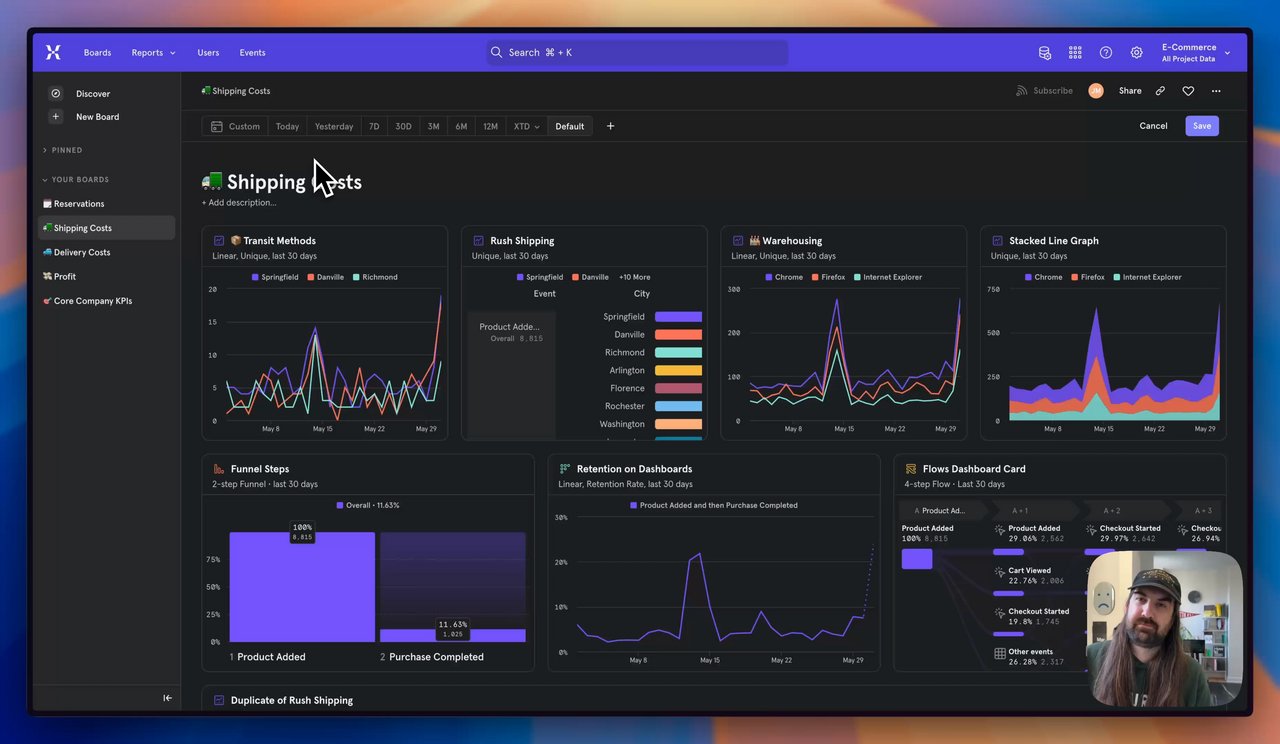This screenshot has width=1280, height=744.
Task: Select the 3M date range
Action: click(x=433, y=126)
